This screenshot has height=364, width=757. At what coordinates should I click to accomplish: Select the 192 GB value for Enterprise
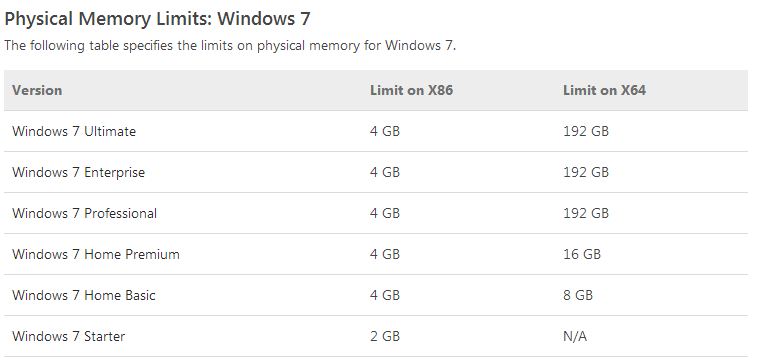point(586,172)
